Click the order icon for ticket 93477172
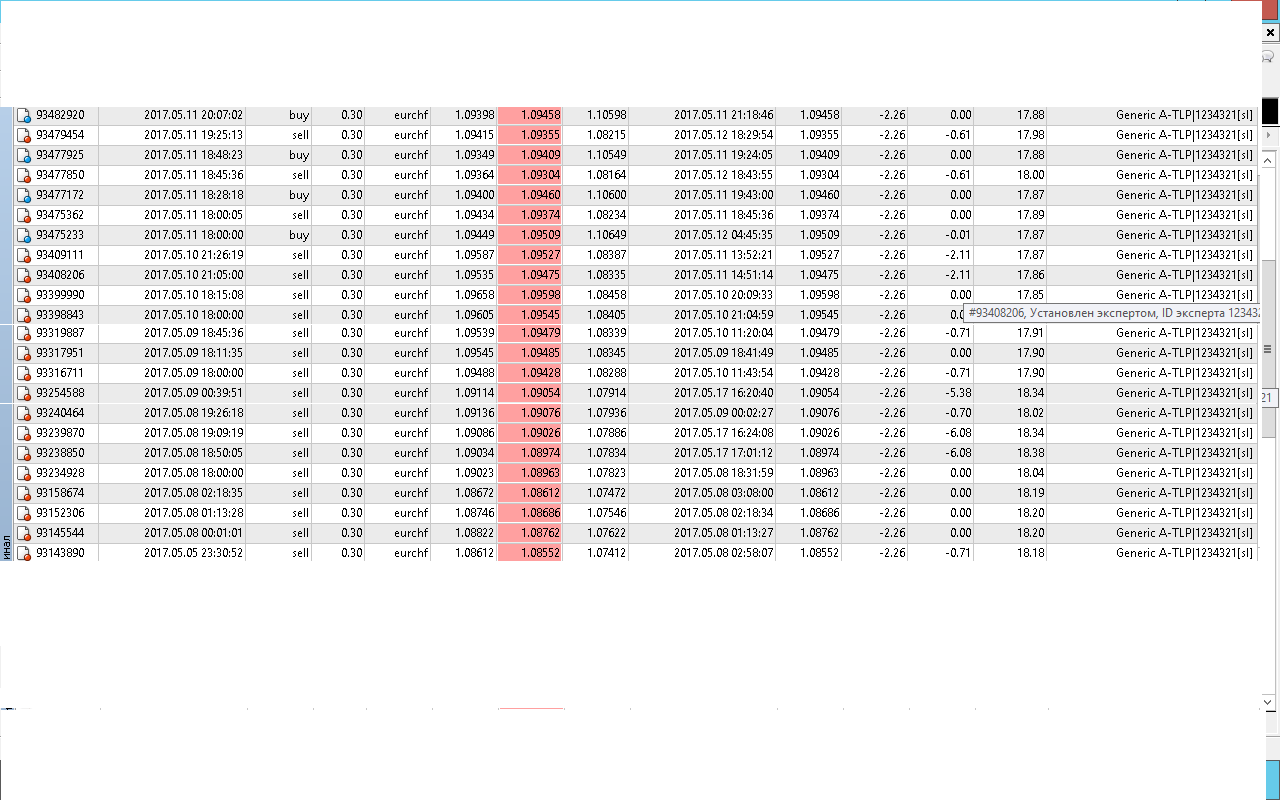 click(24, 195)
